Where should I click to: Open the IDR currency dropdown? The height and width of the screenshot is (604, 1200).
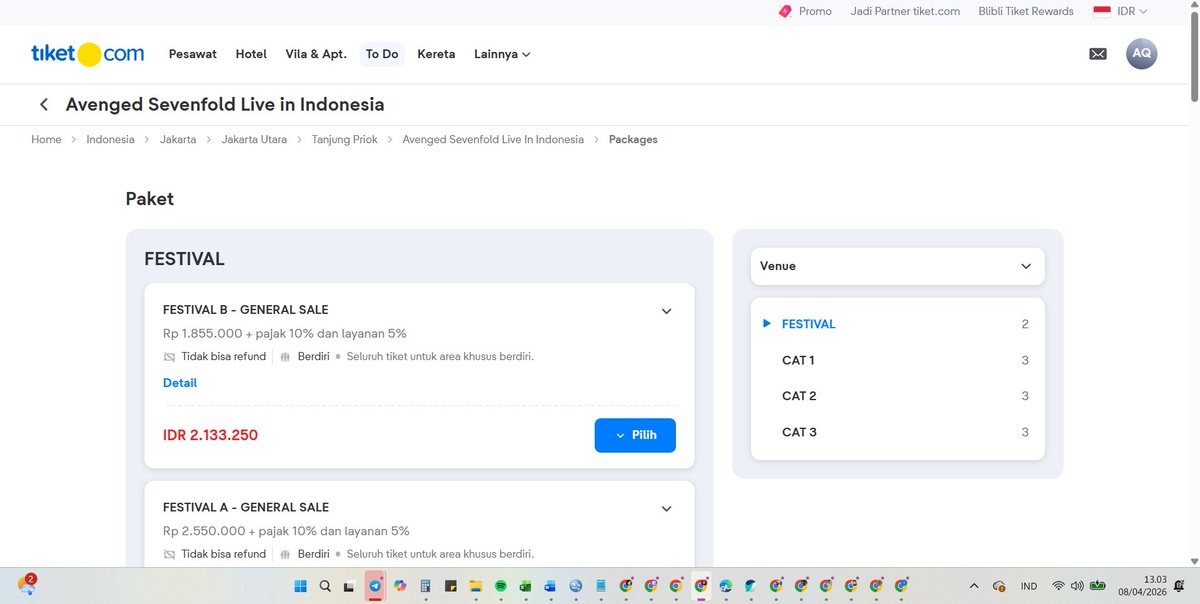1121,11
